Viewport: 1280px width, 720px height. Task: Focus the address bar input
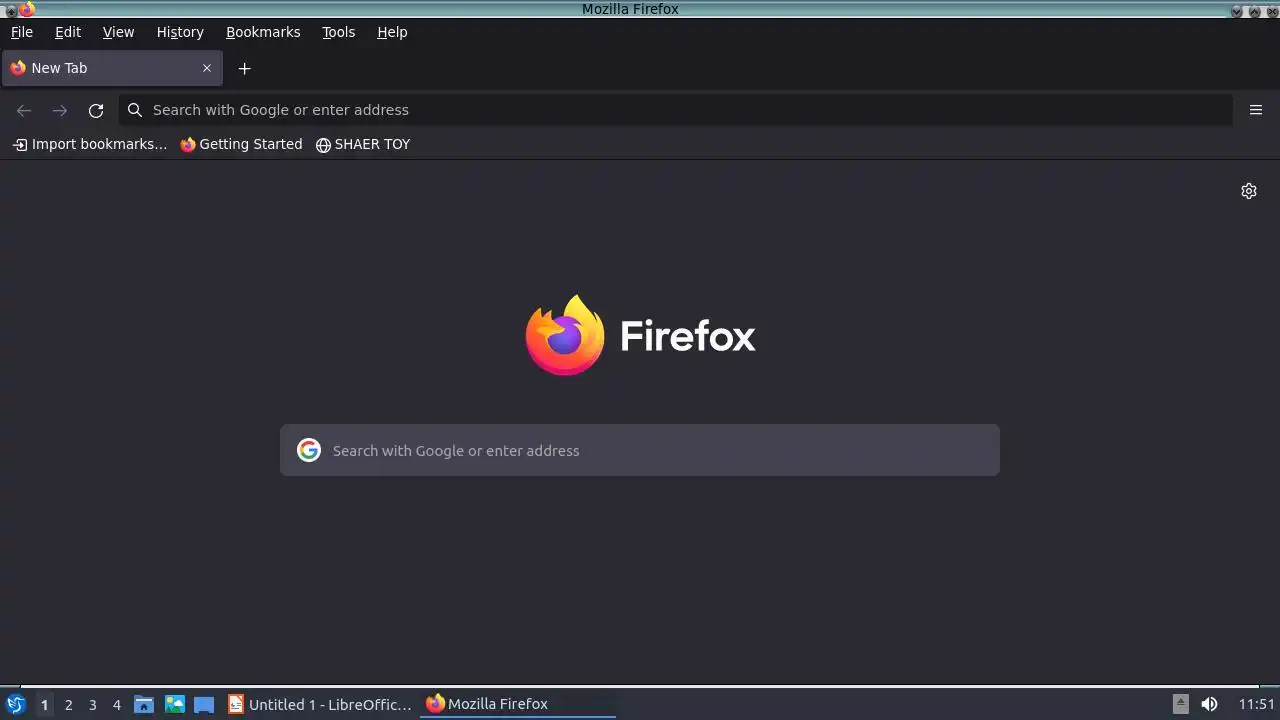tap(676, 110)
